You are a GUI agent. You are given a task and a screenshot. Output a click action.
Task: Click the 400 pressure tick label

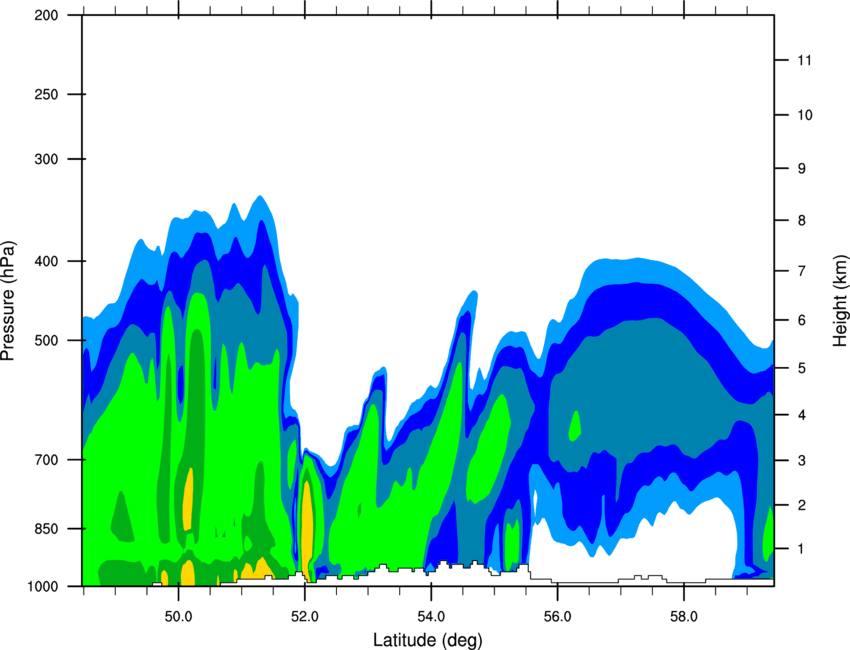pyautogui.click(x=46, y=261)
